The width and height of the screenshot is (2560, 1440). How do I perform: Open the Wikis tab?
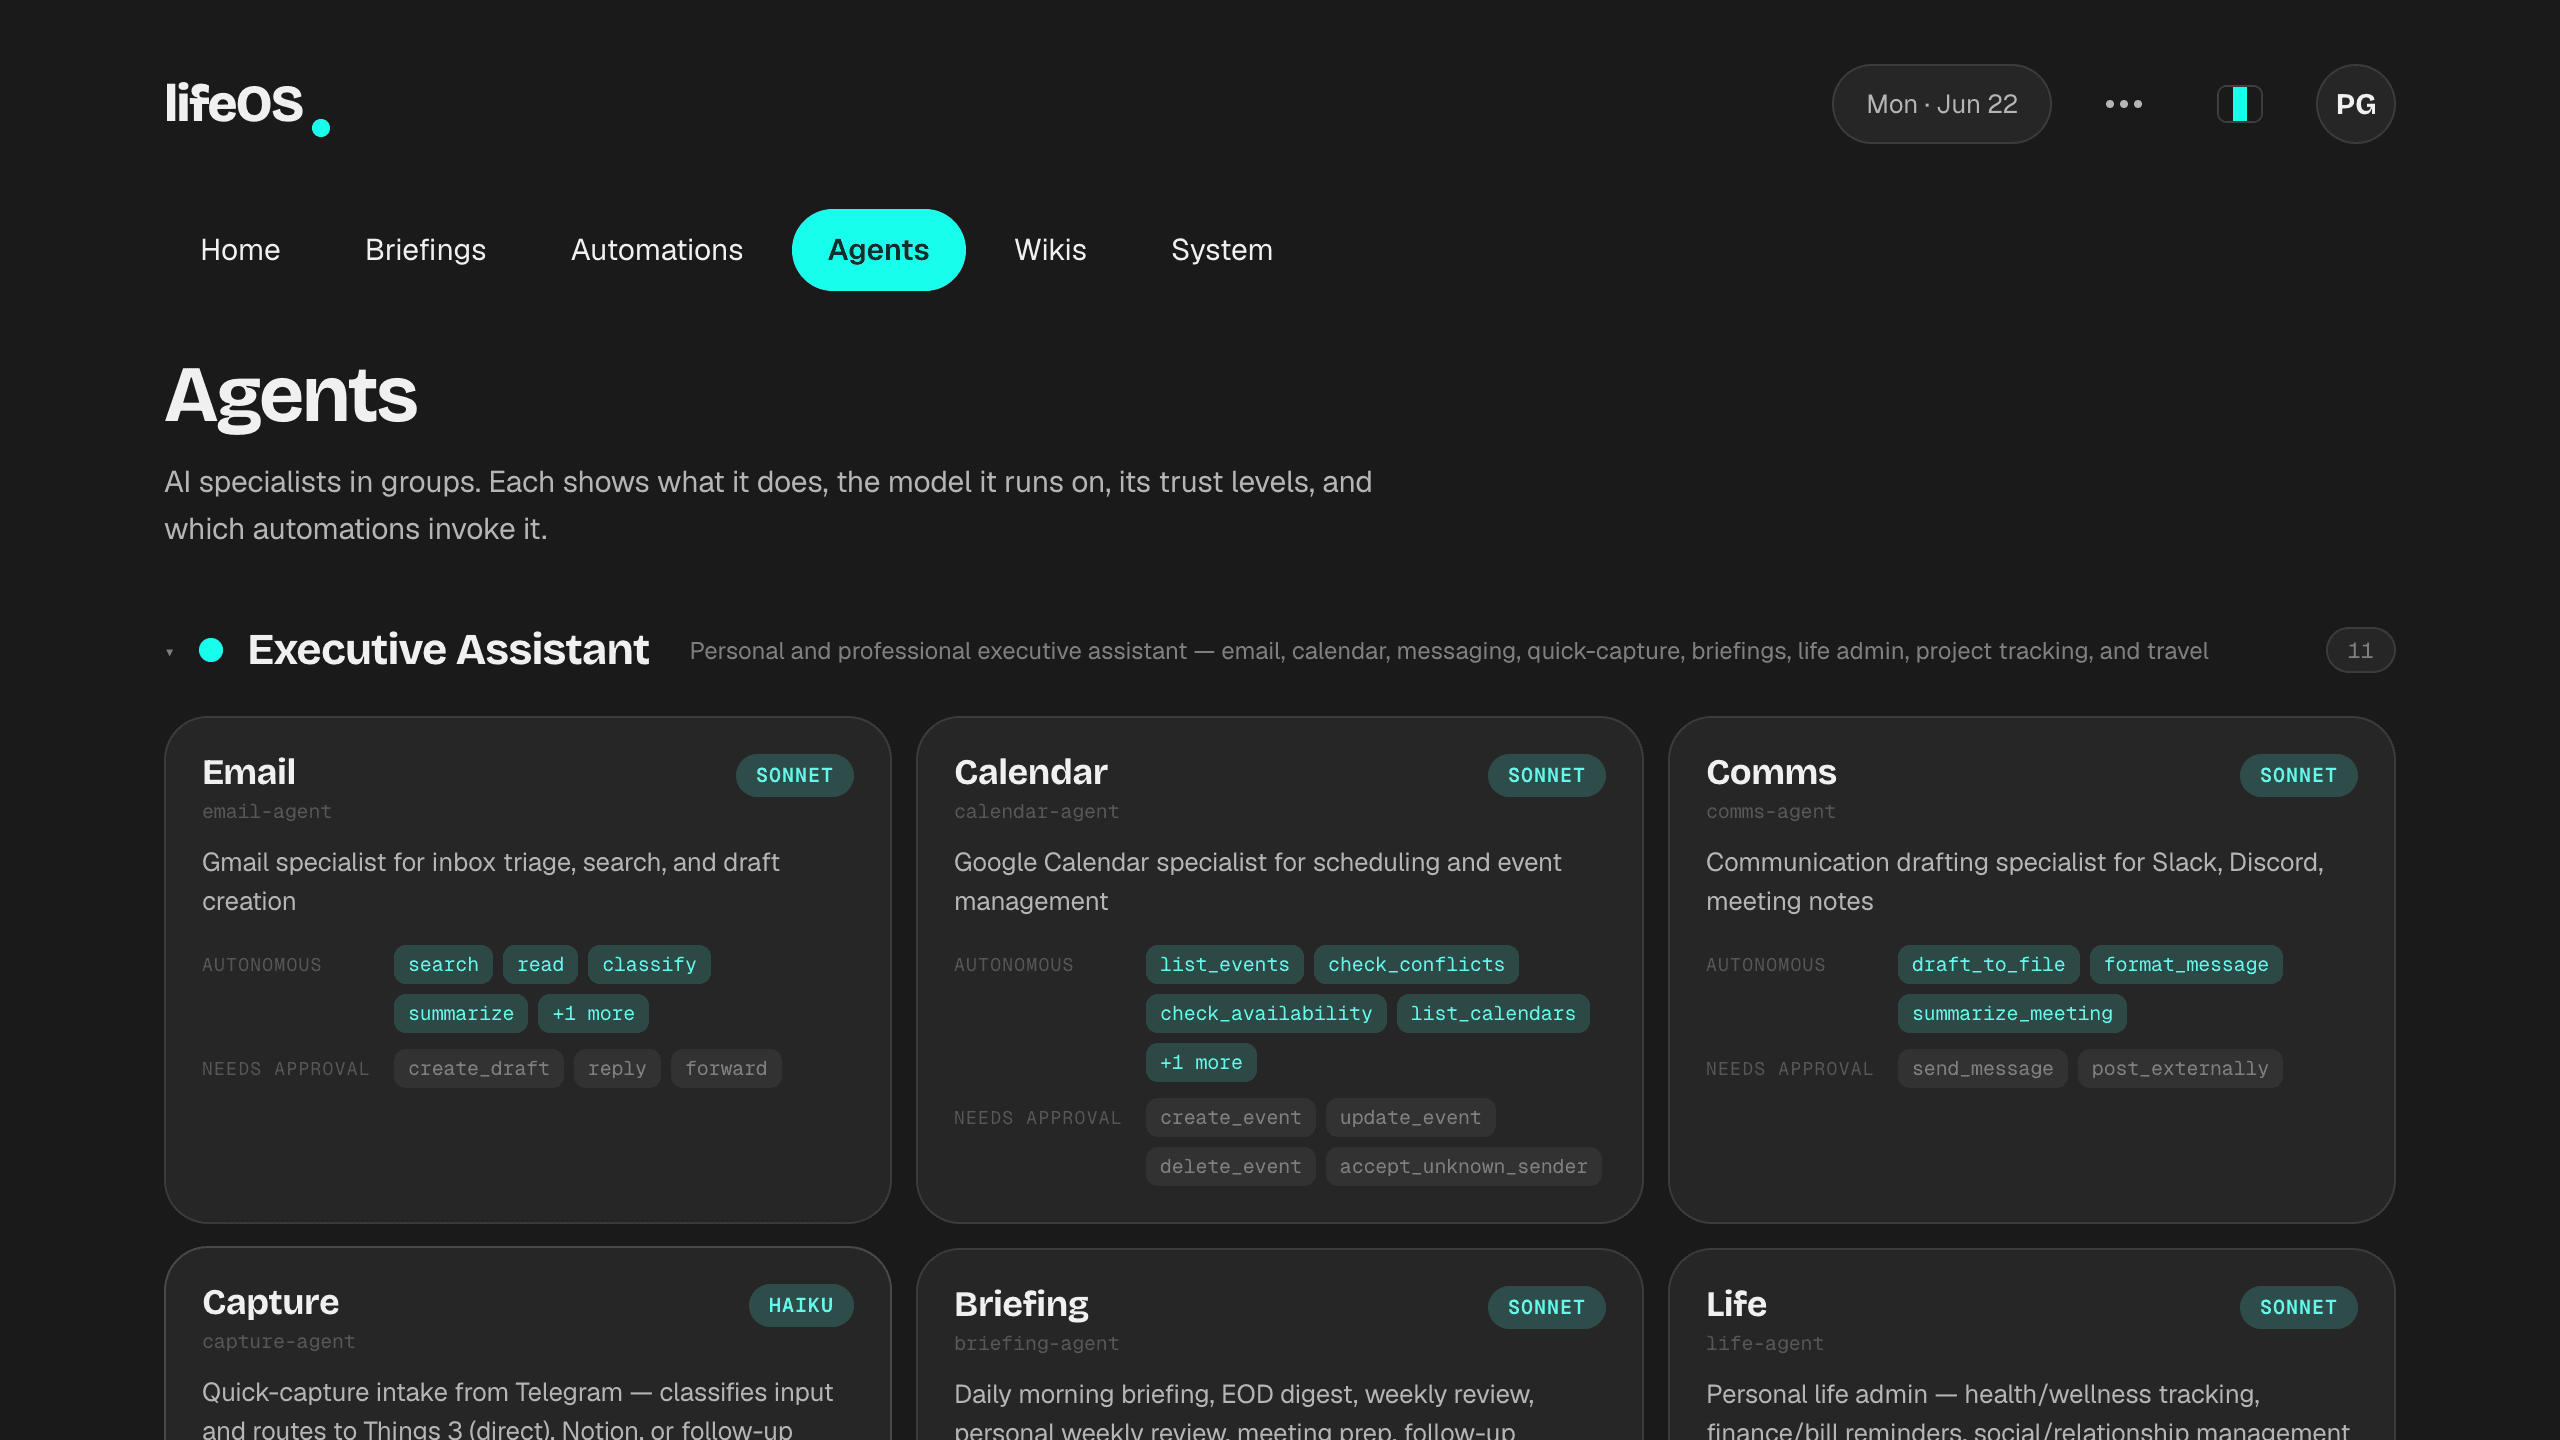coord(1050,250)
